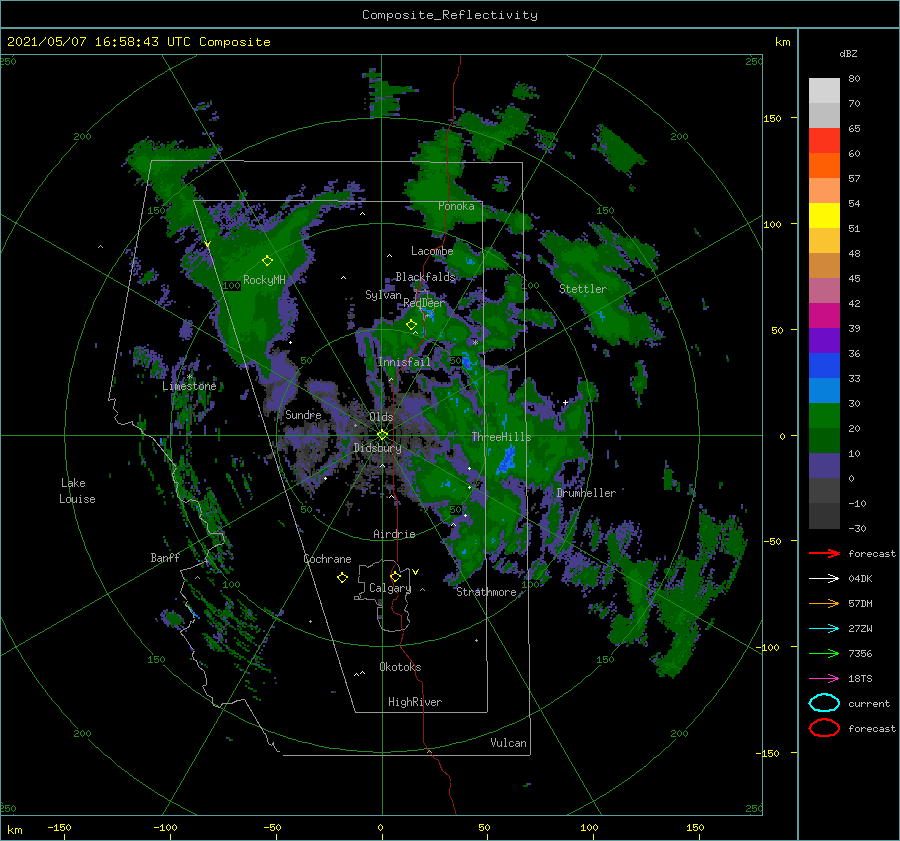Click the 65 value on dBZ scale
This screenshot has width=900, height=841.
[x=854, y=129]
